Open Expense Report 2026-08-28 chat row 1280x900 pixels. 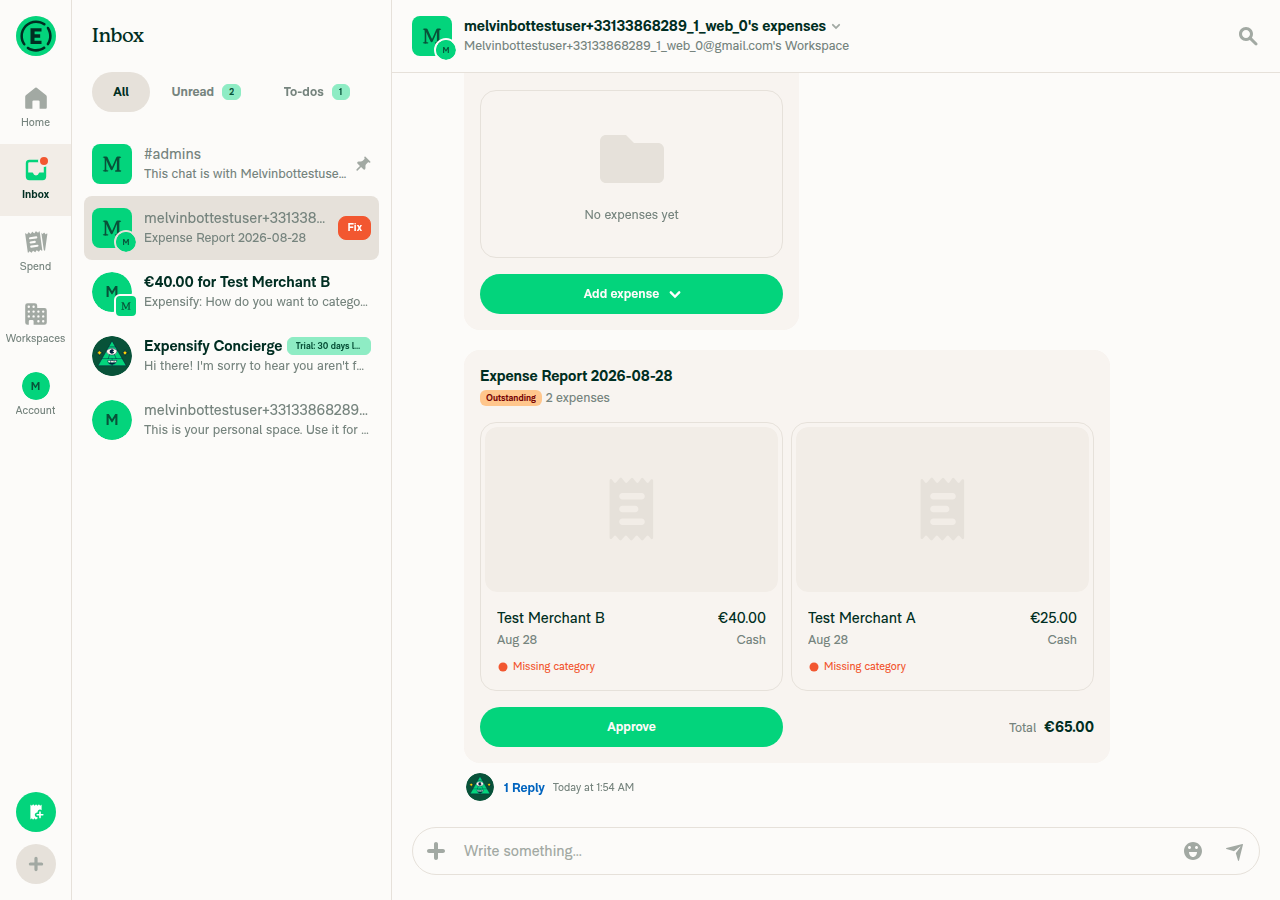click(231, 228)
